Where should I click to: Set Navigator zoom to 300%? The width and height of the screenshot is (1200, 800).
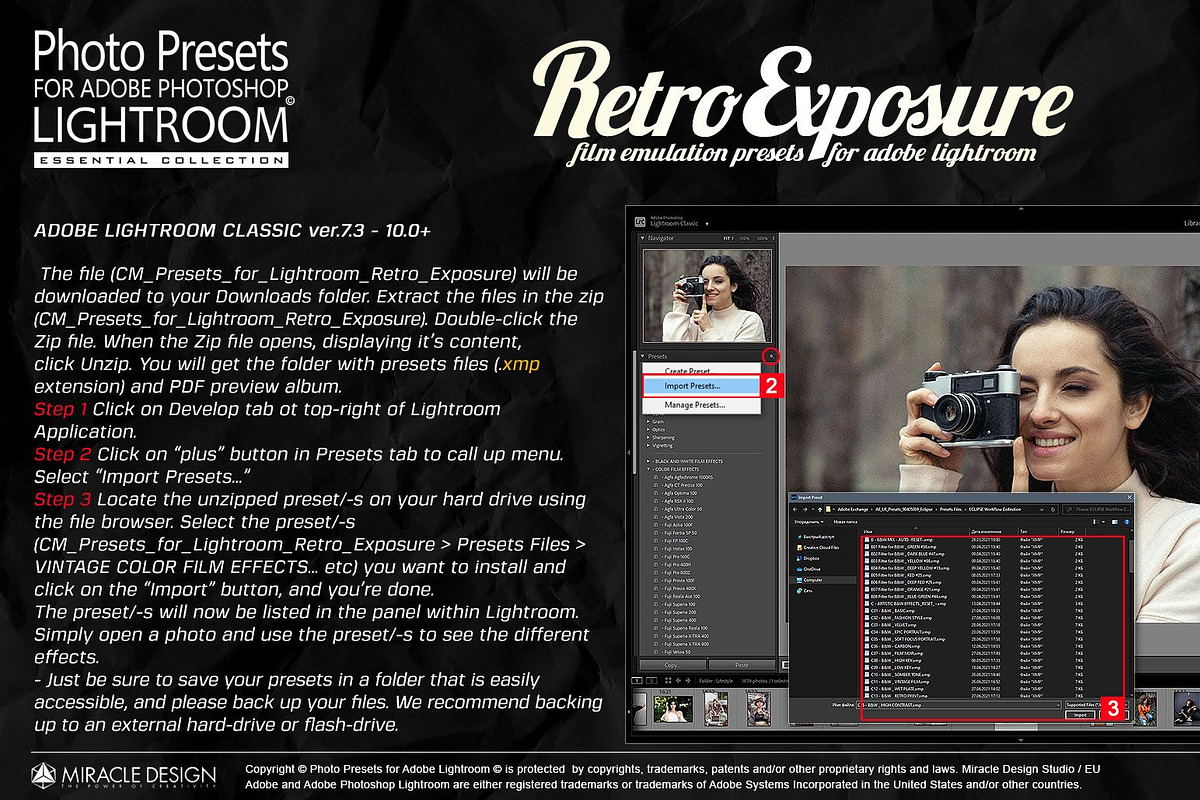pos(762,238)
